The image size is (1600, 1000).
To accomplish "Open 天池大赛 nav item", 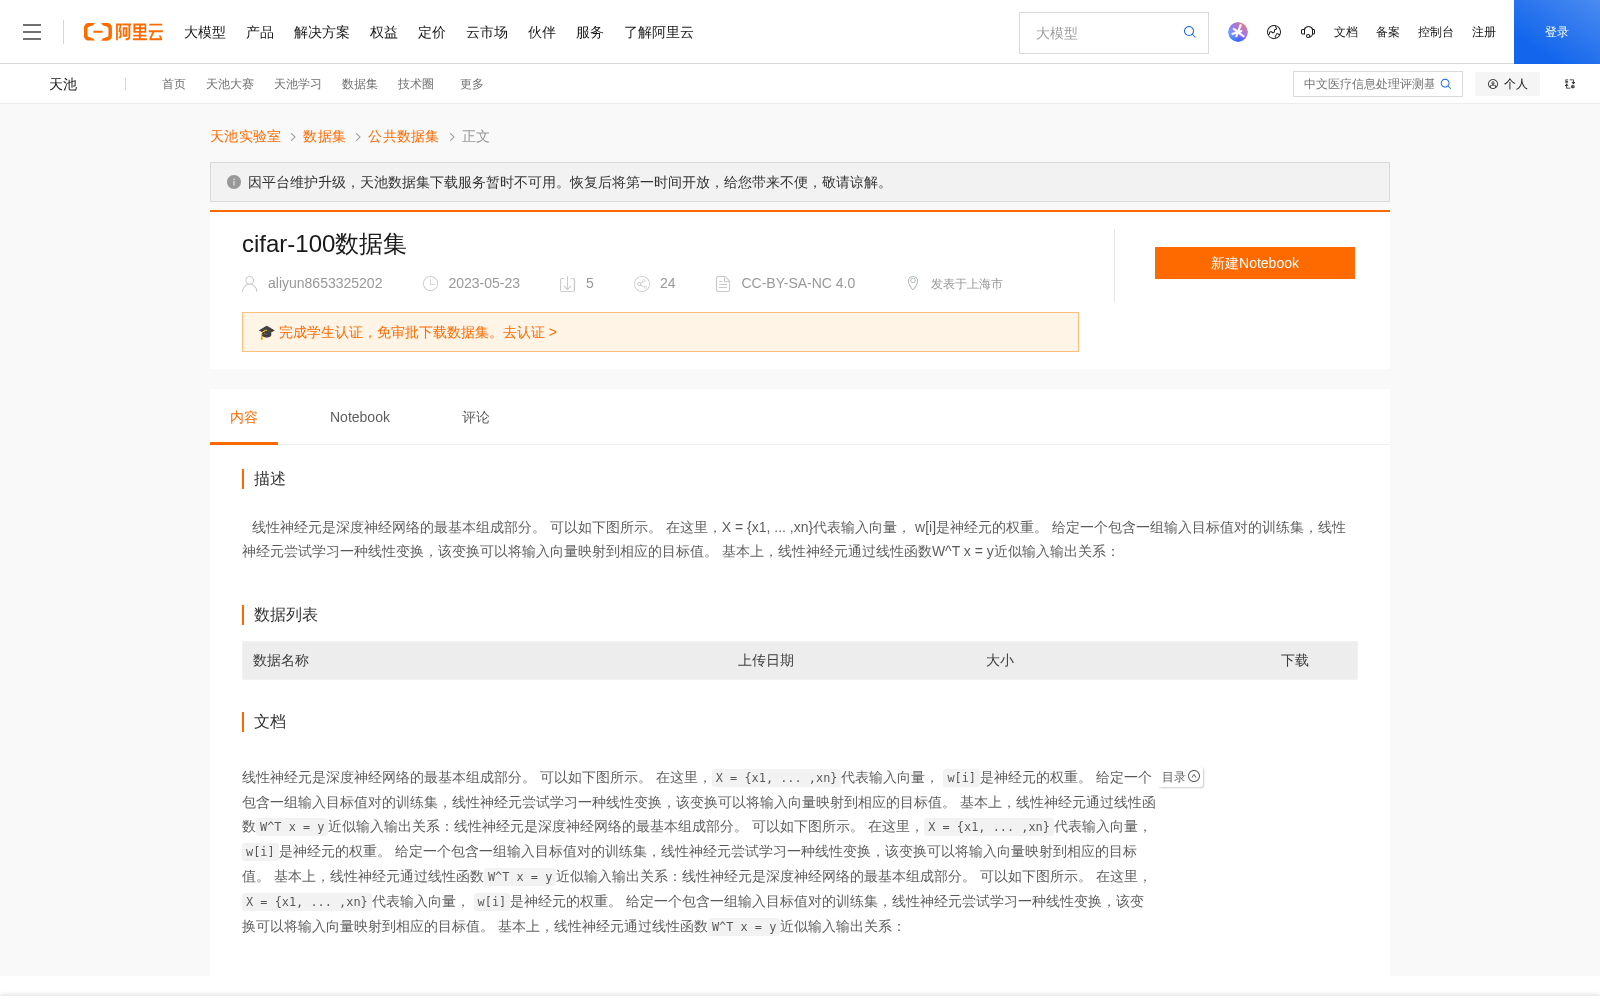I will pos(230,84).
